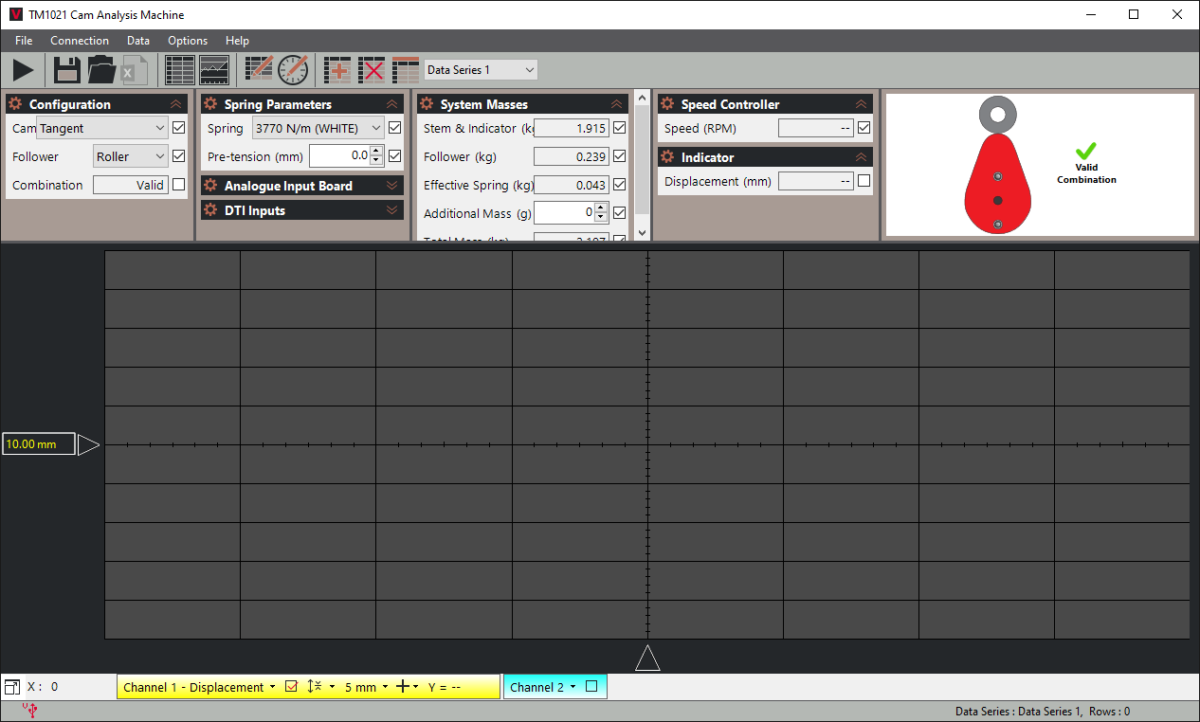Delete the current data series
Viewport: 1200px width, 722px height.
click(371, 70)
